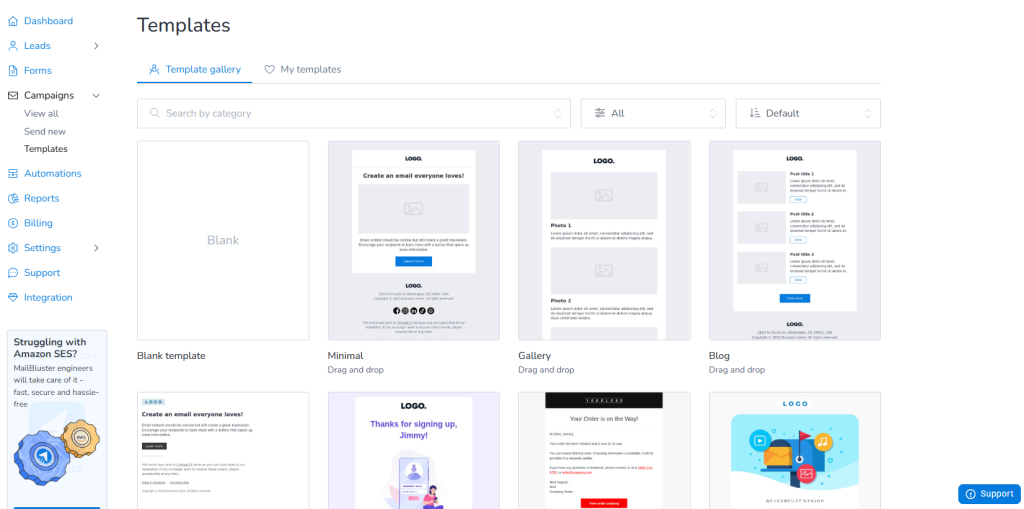Click the Dashboard home icon
Screen dimensions: 1024x509
tap(12, 21)
